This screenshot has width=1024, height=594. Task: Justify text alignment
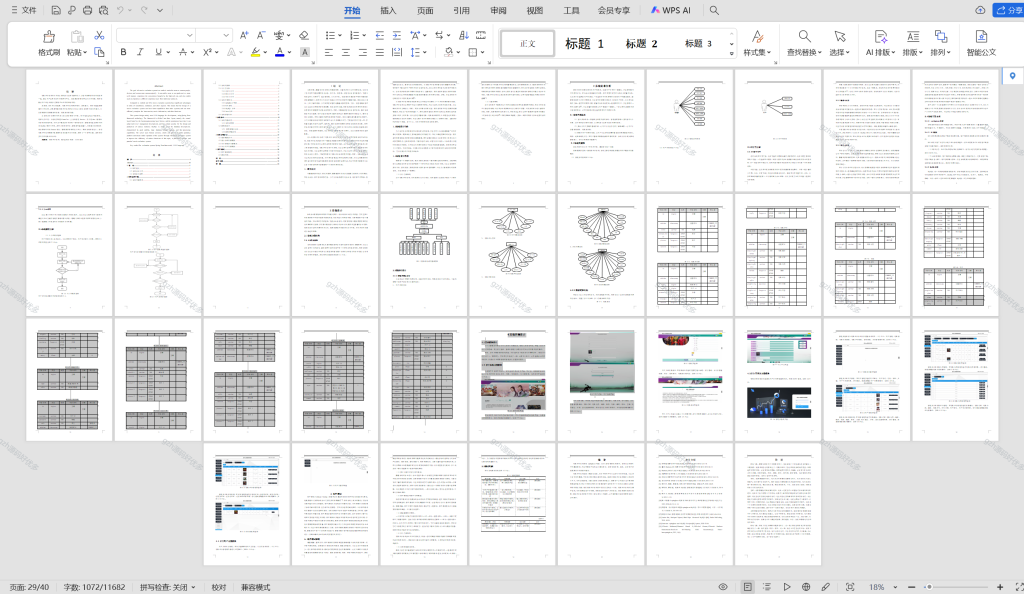point(379,52)
